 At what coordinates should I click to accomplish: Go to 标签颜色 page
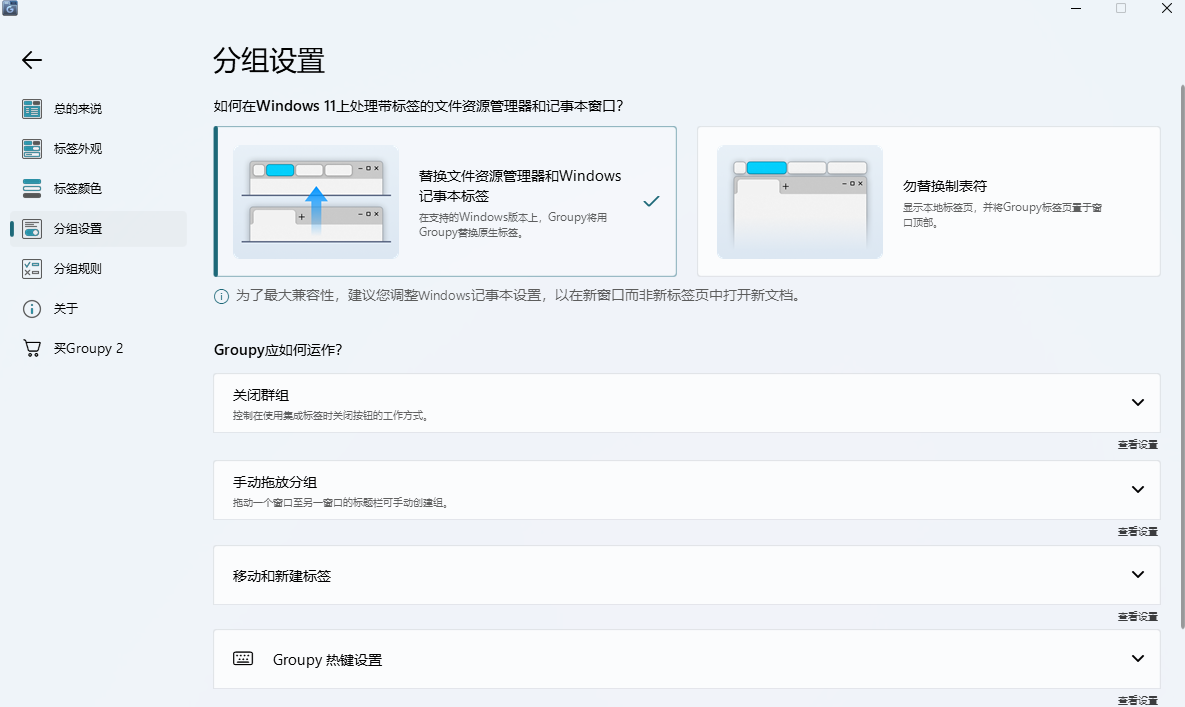coord(98,188)
